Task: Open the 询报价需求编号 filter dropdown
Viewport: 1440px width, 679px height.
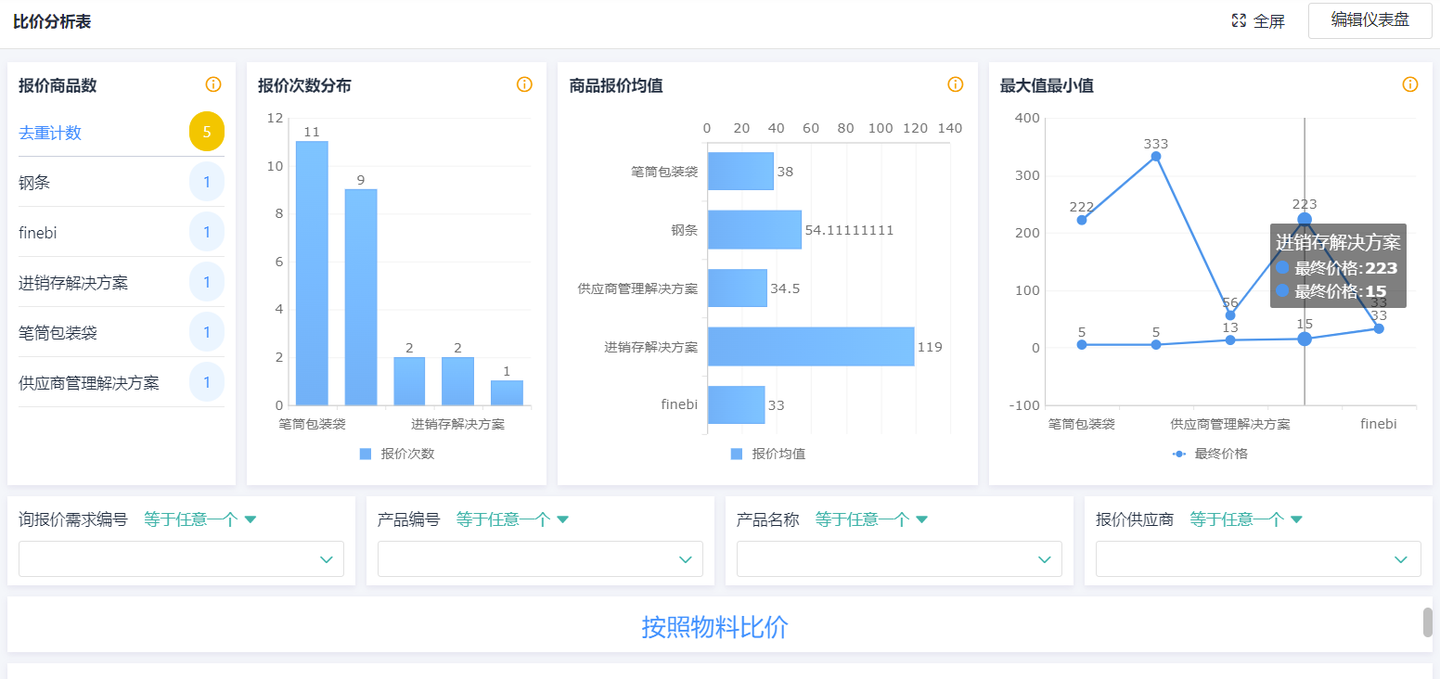Action: [x=180, y=559]
